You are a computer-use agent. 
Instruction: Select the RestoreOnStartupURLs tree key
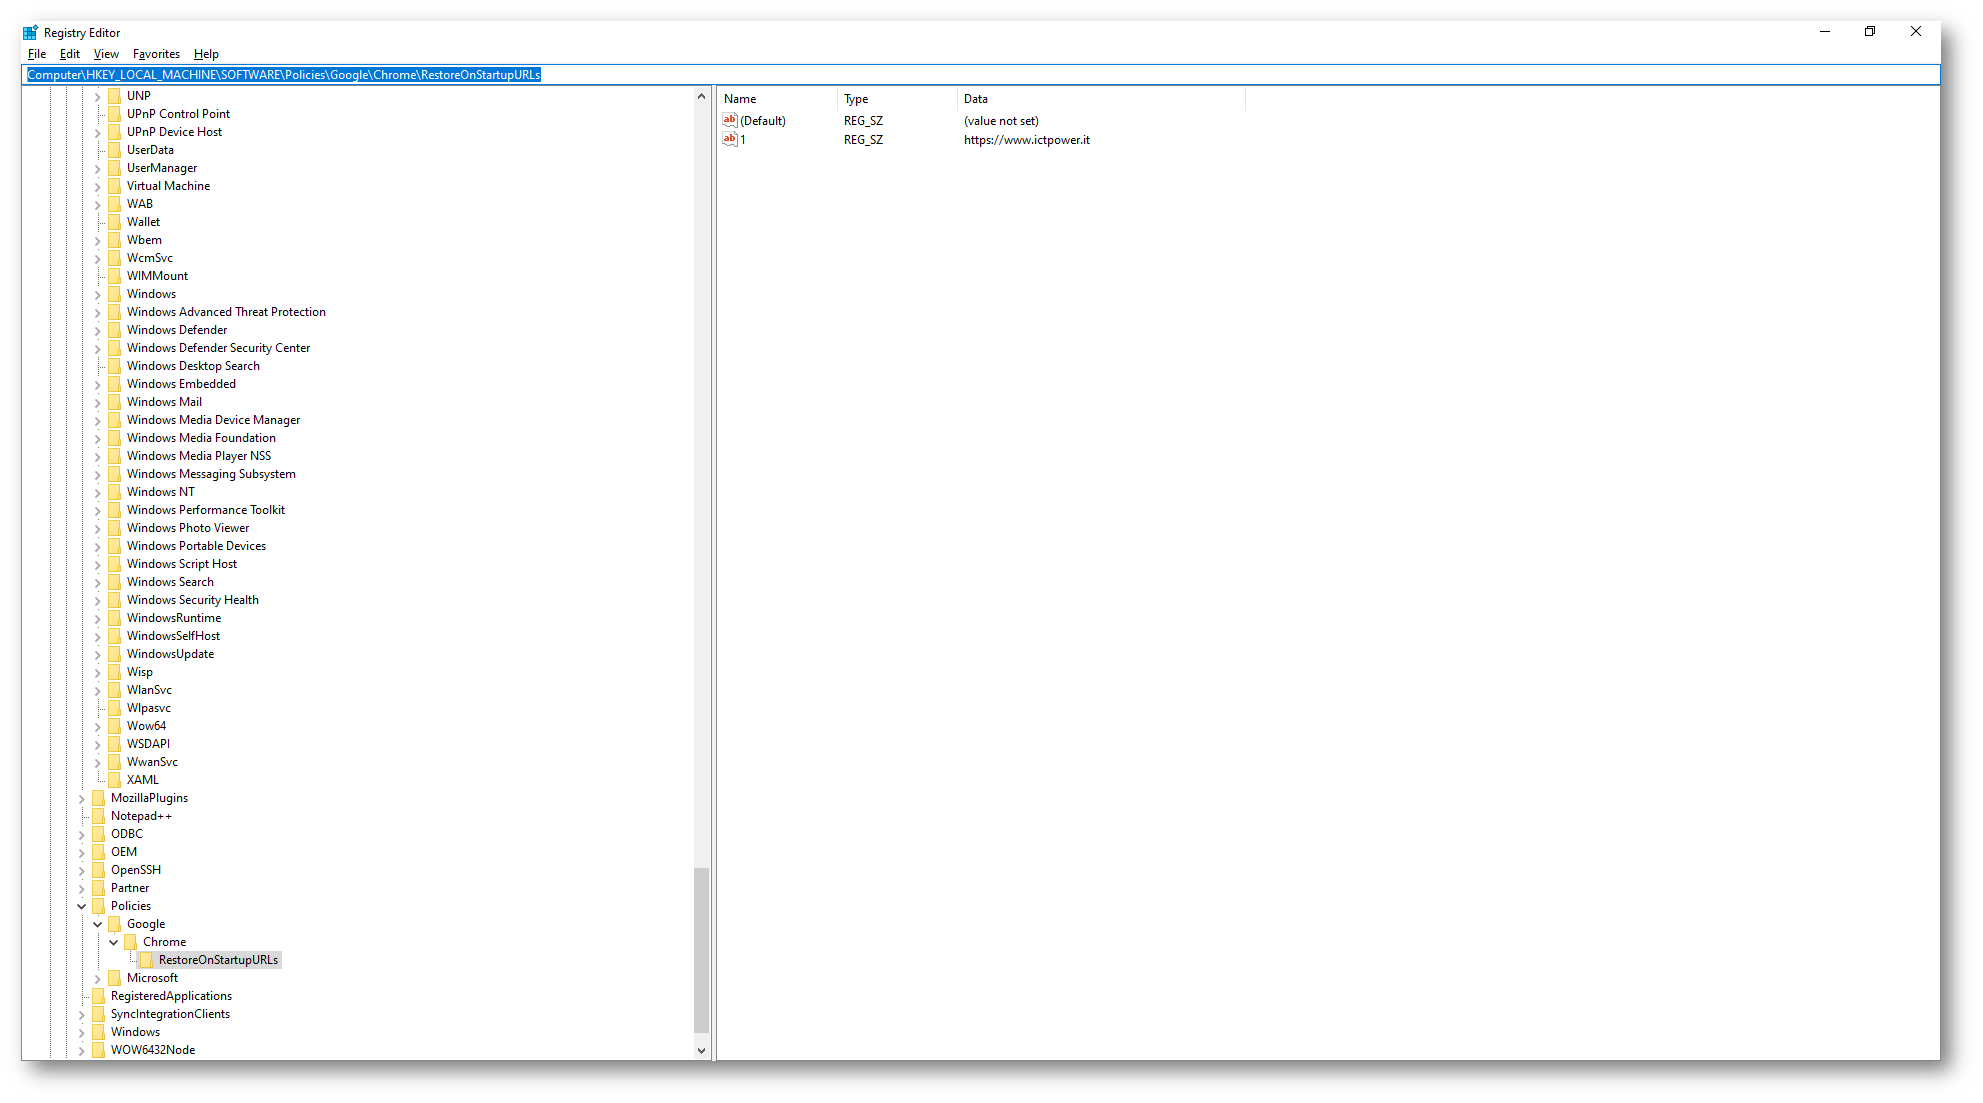(x=218, y=960)
